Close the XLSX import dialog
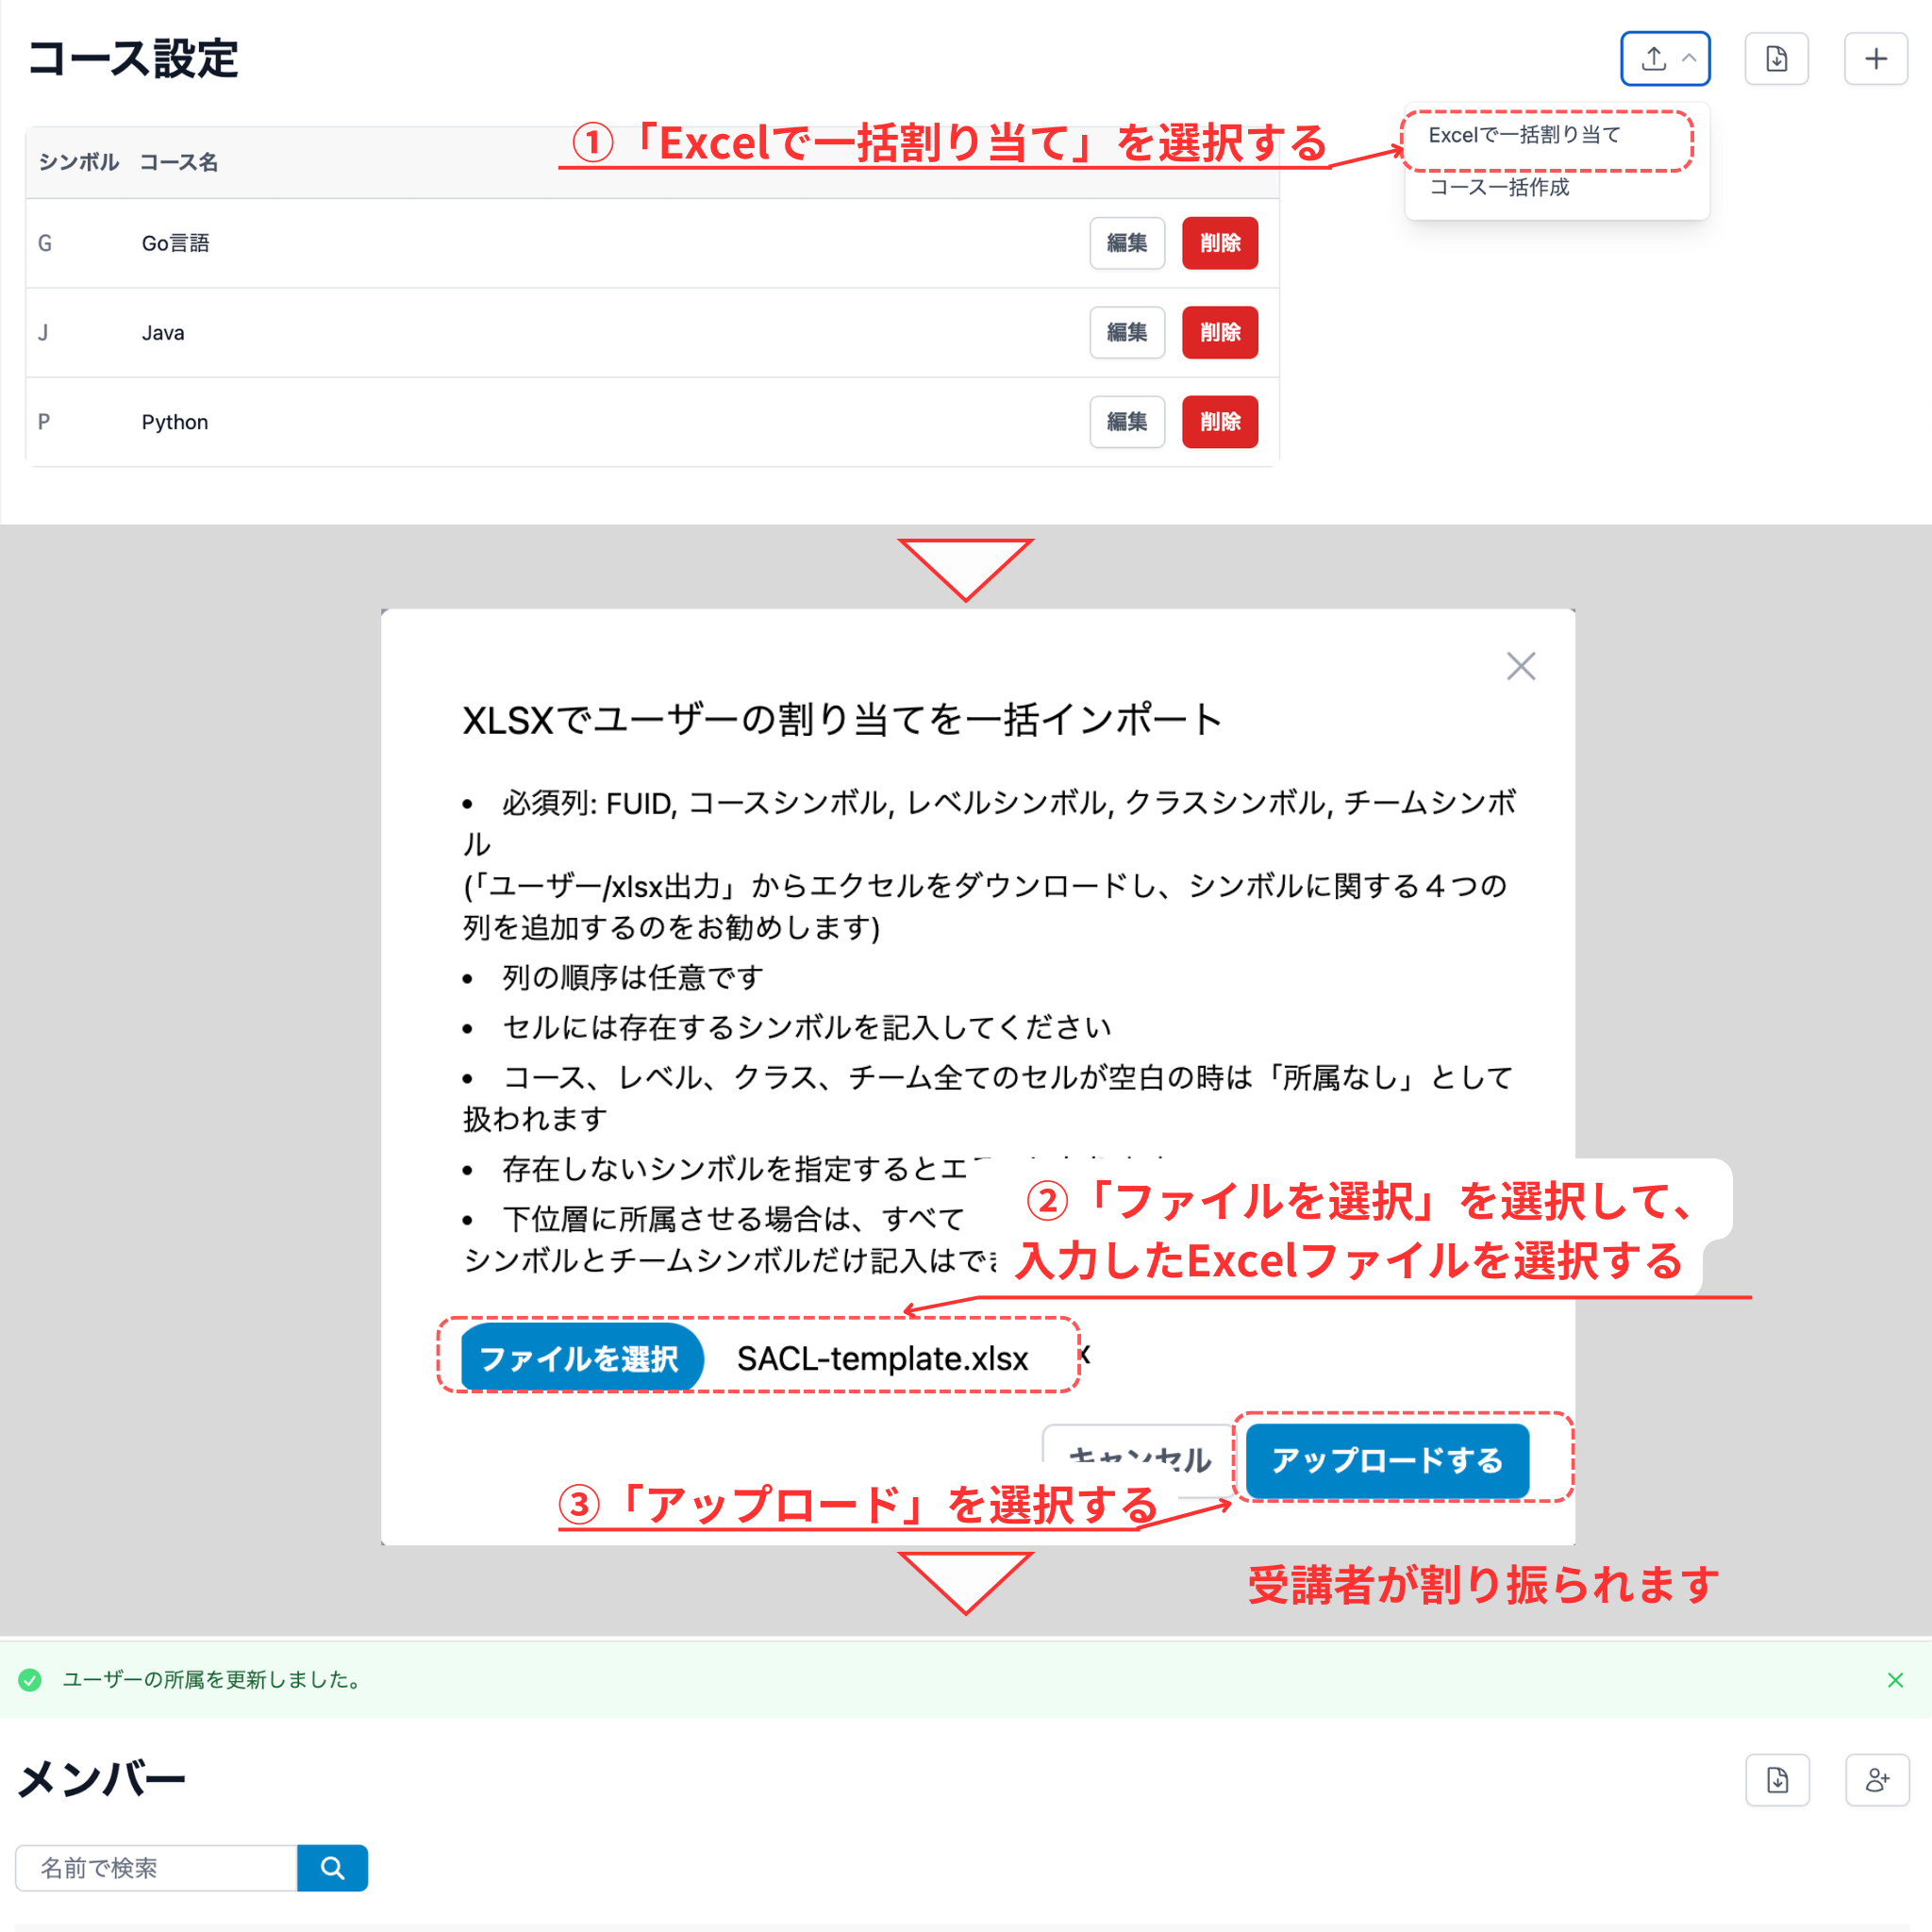 point(1520,666)
